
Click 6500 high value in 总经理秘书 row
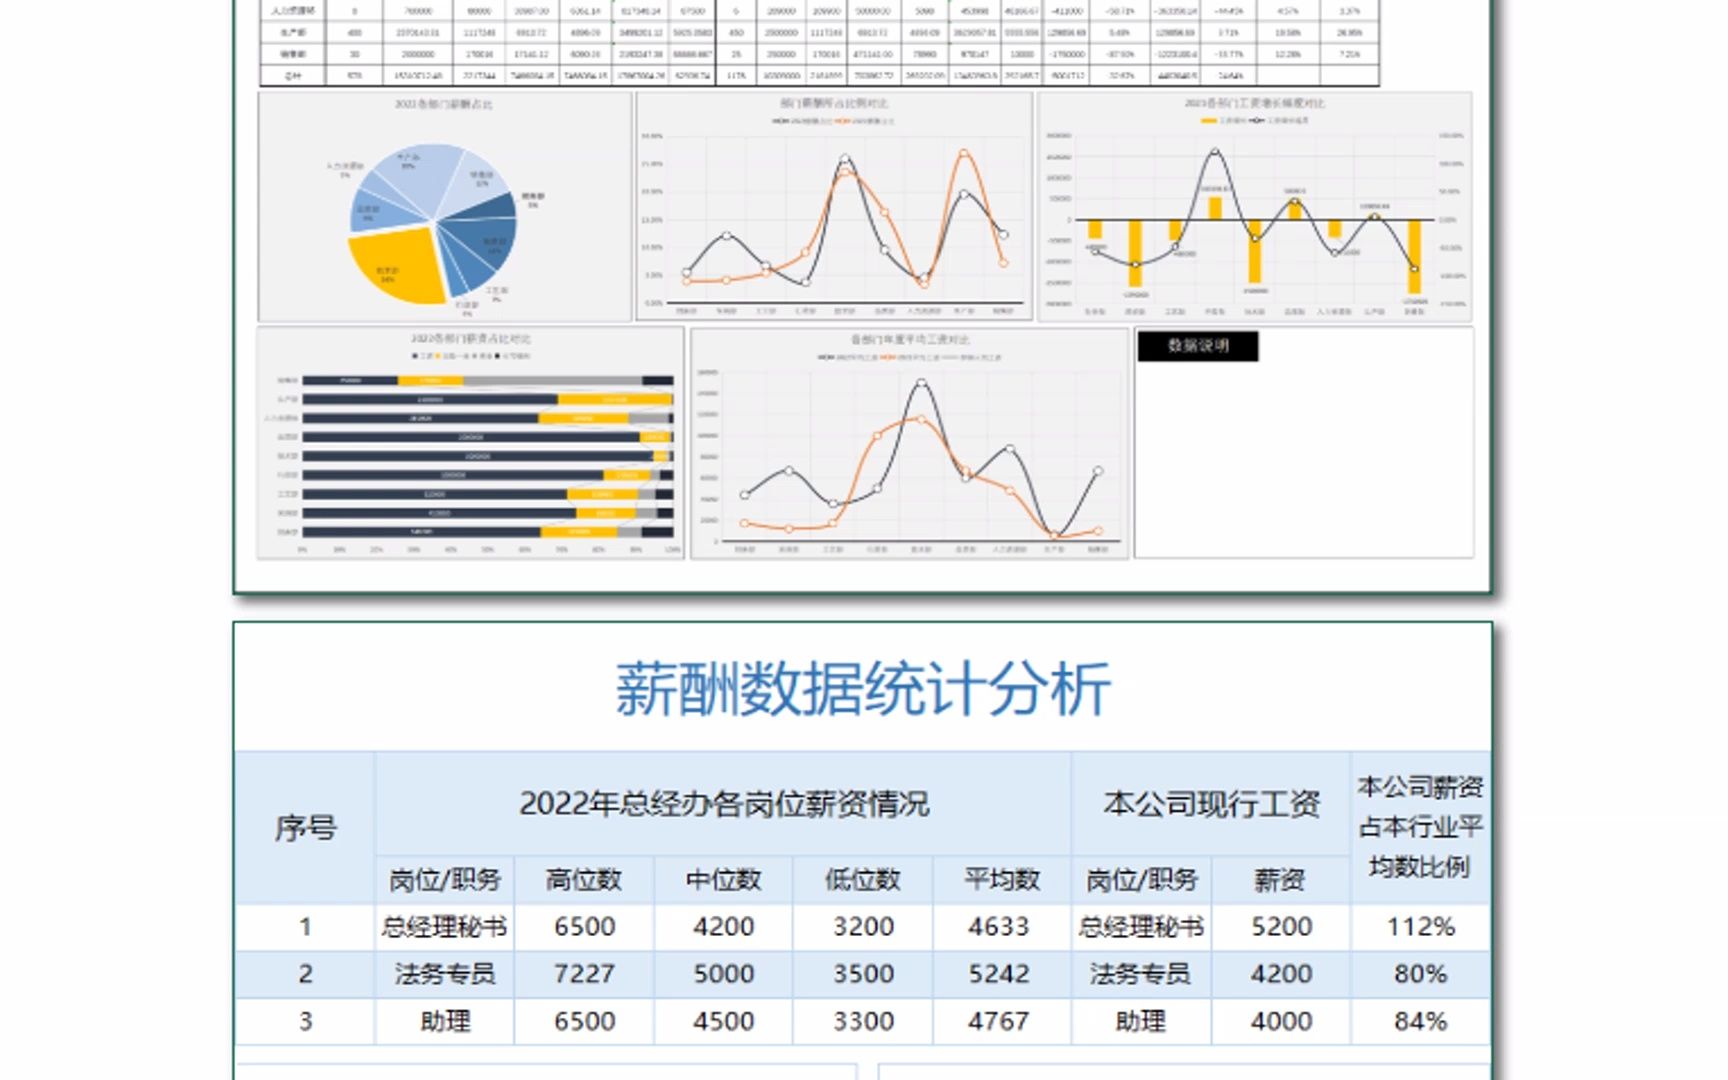coord(584,927)
